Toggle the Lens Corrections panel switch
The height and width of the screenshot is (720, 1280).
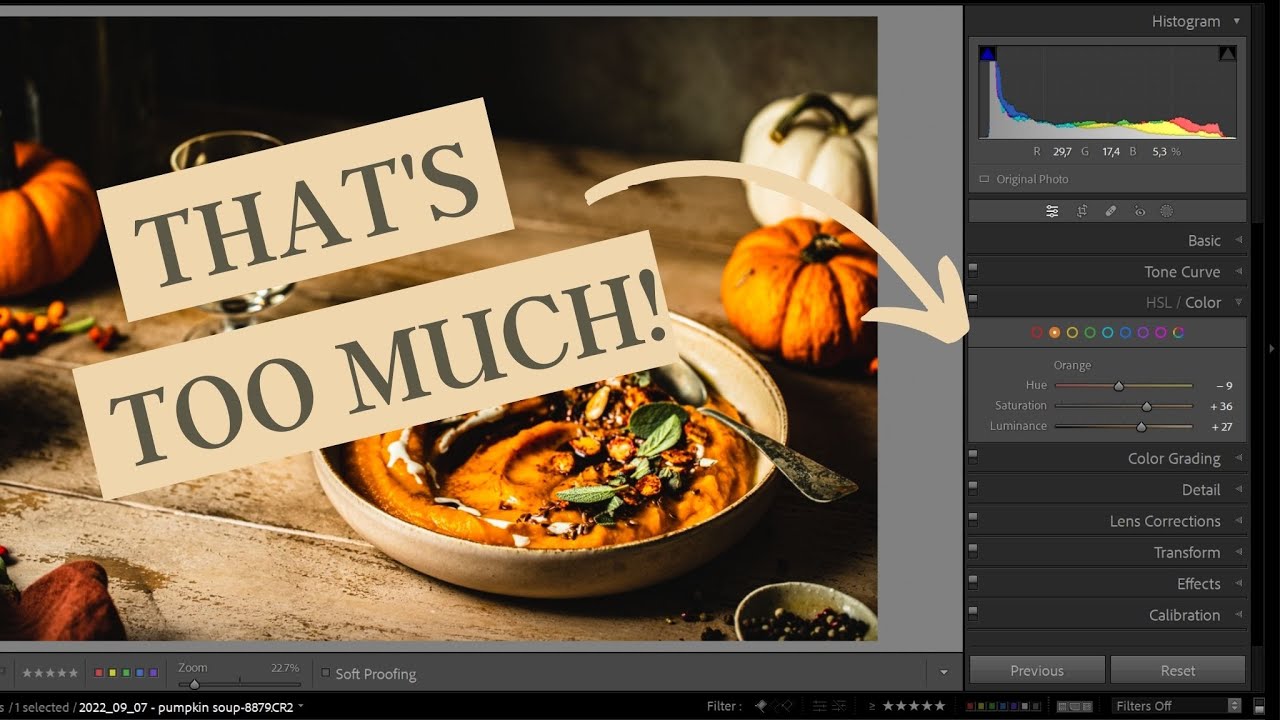[973, 518]
